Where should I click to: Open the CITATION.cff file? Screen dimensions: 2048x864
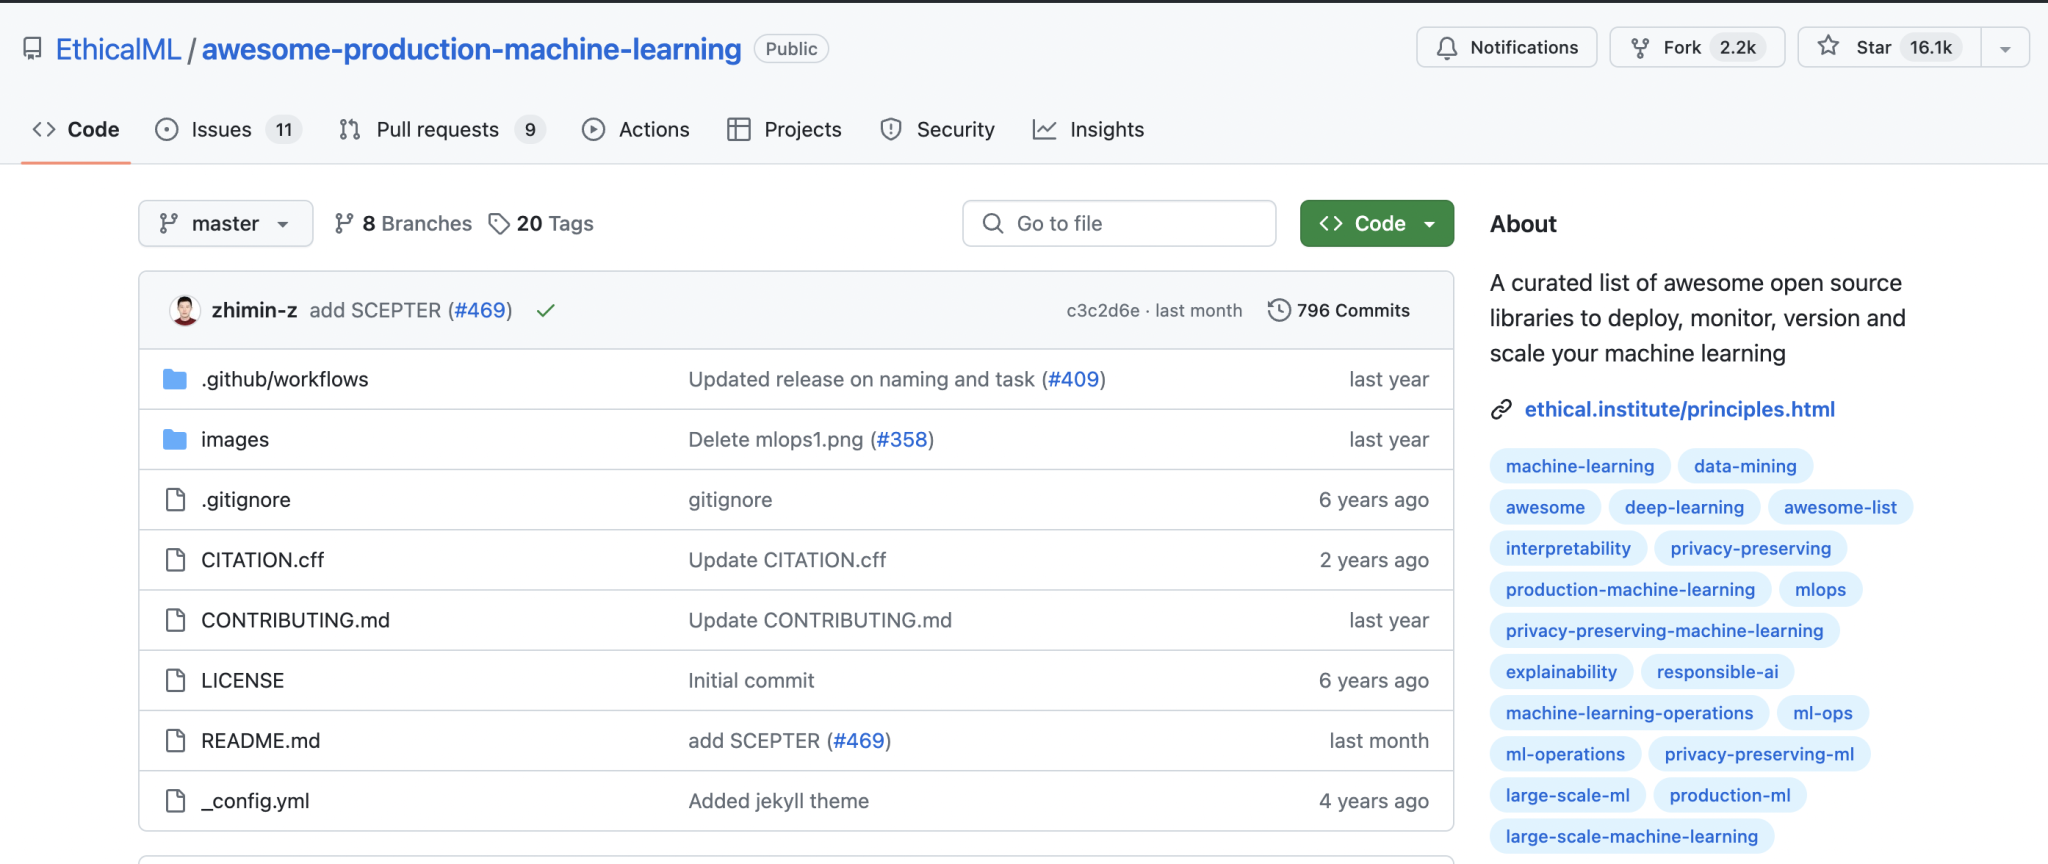(x=263, y=560)
